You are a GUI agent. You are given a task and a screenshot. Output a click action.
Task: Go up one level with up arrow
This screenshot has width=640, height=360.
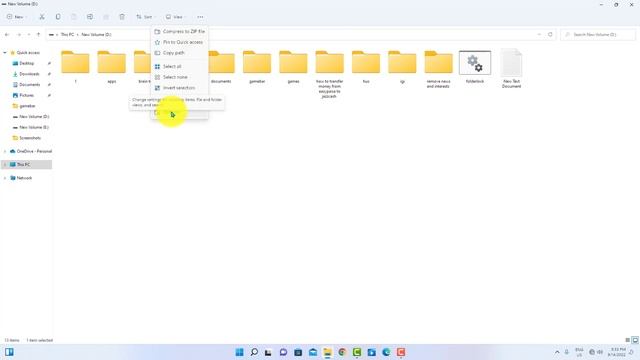pos(38,35)
